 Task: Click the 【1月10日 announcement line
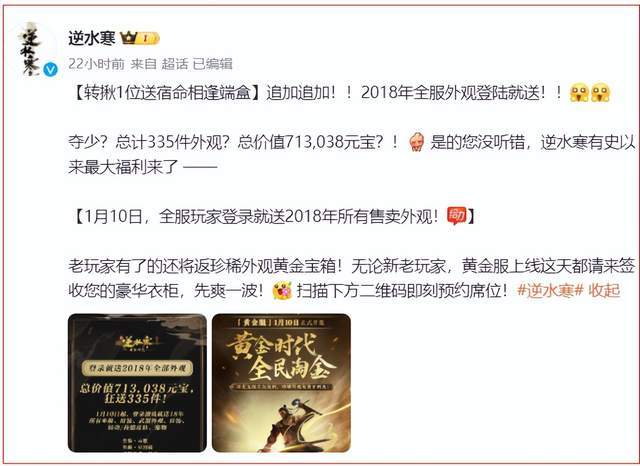coord(272,216)
